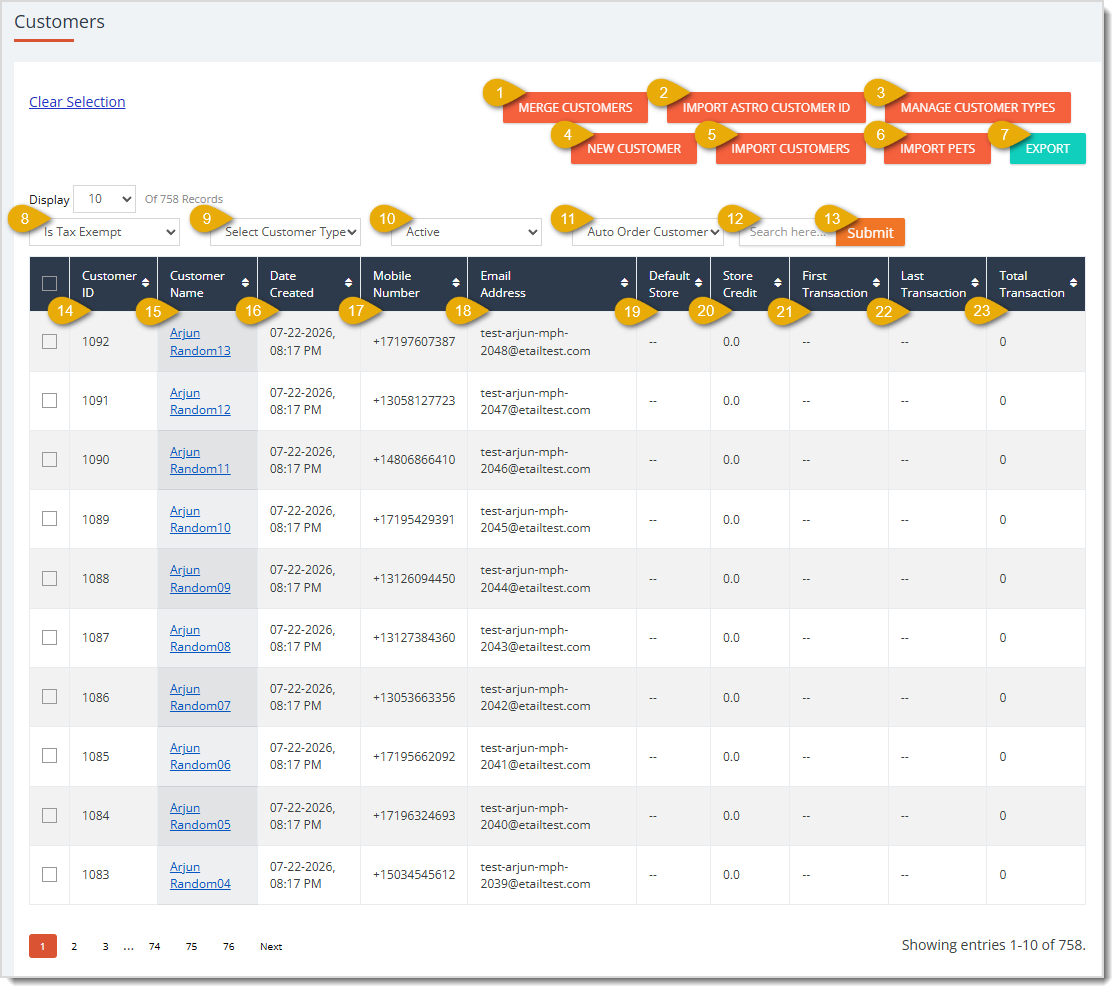Select checkbox for customer 1086
Screen dimensions: 1119x993
click(x=49, y=697)
